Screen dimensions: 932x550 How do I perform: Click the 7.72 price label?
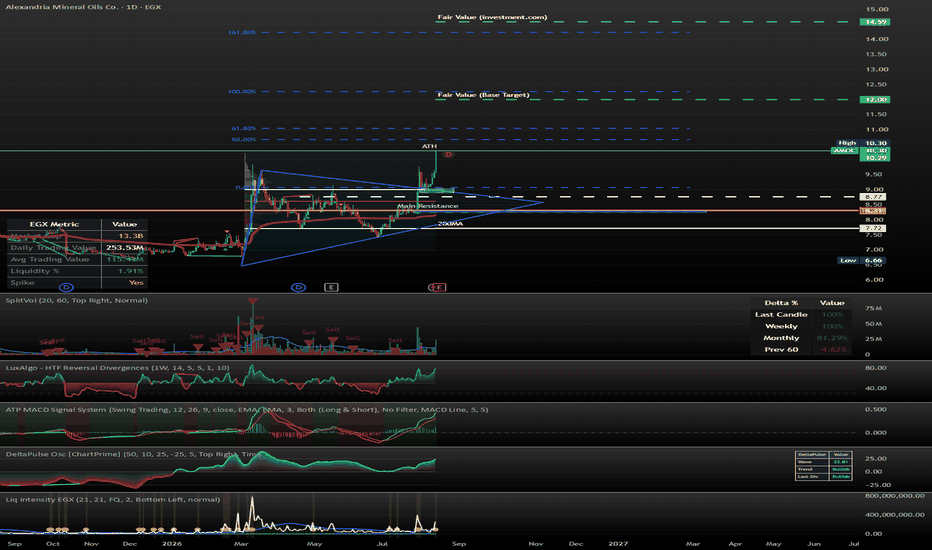pyautogui.click(x=874, y=228)
